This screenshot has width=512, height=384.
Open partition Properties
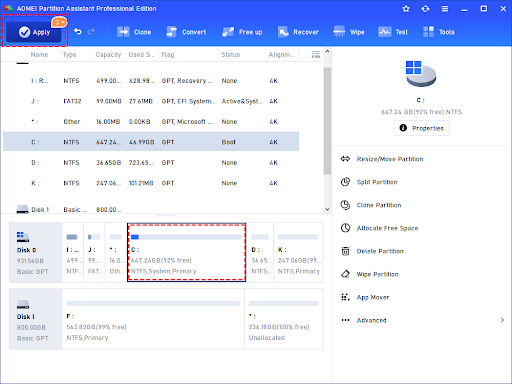422,128
